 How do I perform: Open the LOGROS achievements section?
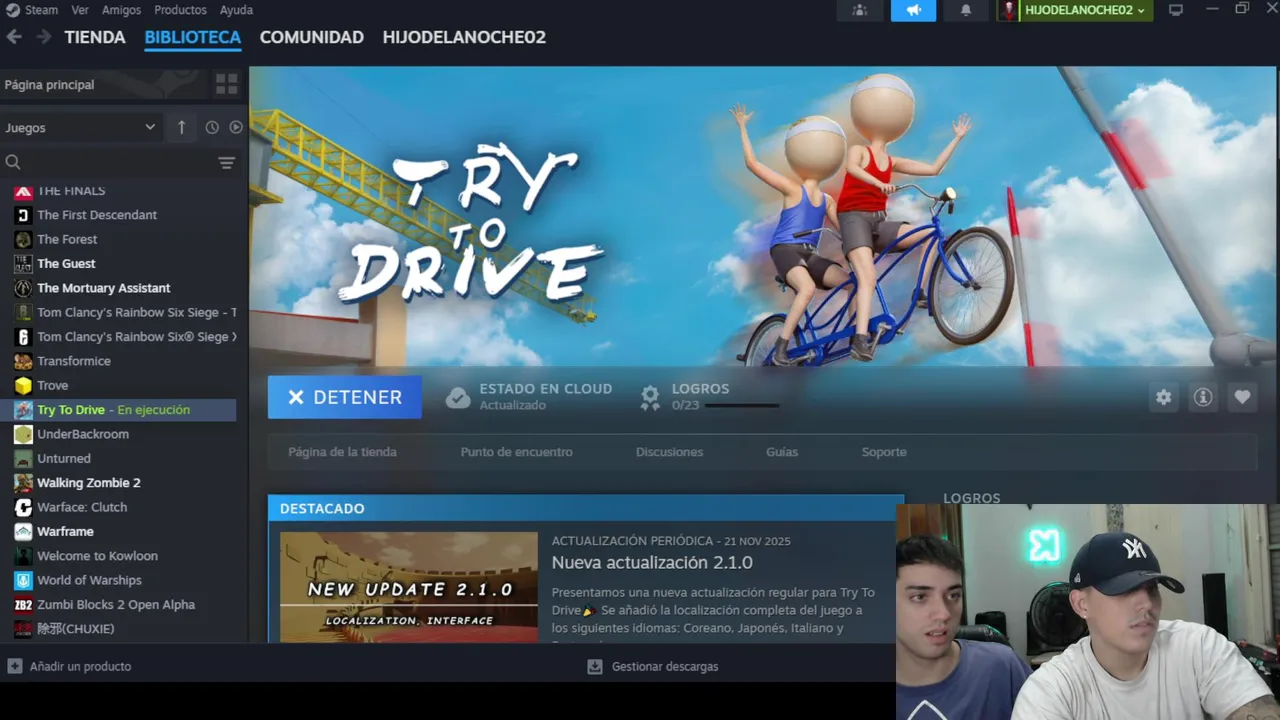(x=700, y=388)
